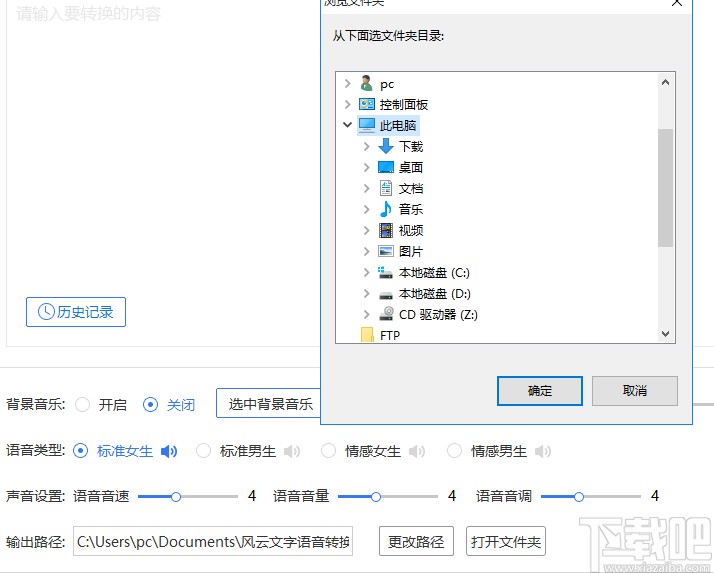
Task: Confirm folder selection with 确定
Action: (x=540, y=391)
